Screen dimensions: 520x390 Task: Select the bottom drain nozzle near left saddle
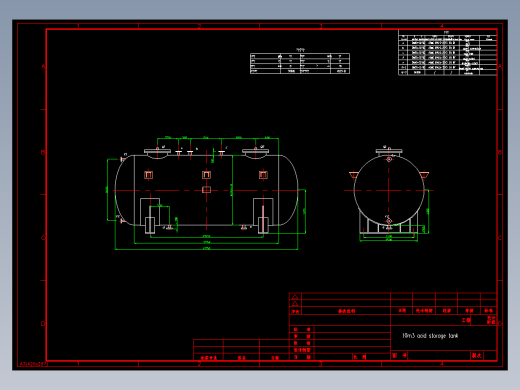(169, 227)
